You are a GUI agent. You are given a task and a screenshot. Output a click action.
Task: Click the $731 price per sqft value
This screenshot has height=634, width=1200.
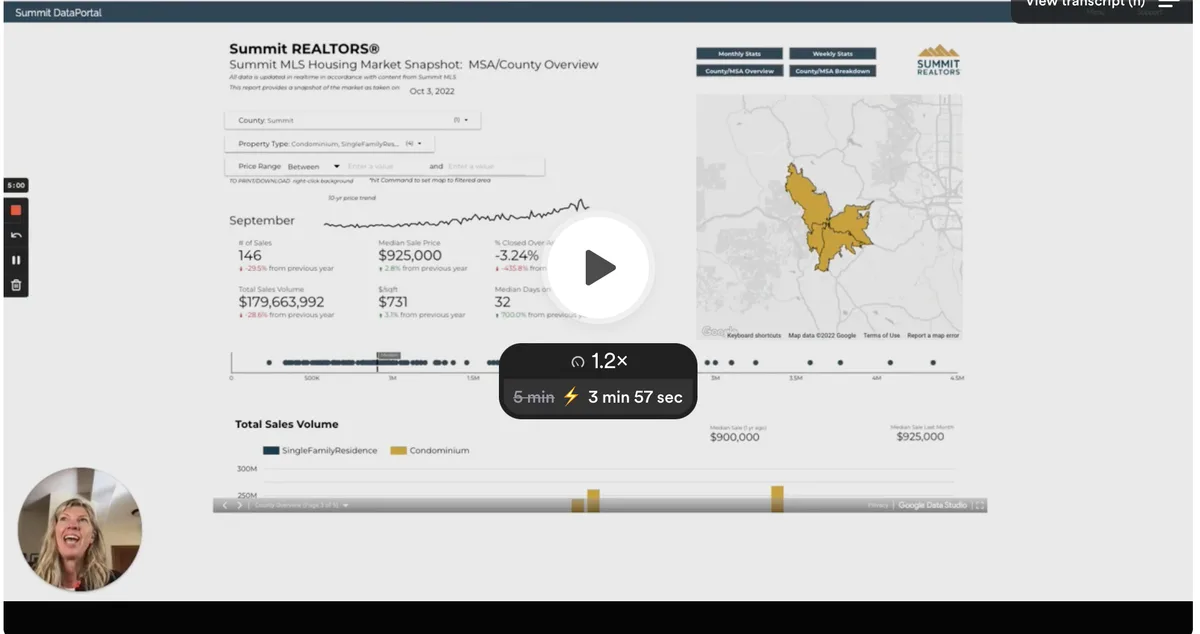[x=393, y=302]
